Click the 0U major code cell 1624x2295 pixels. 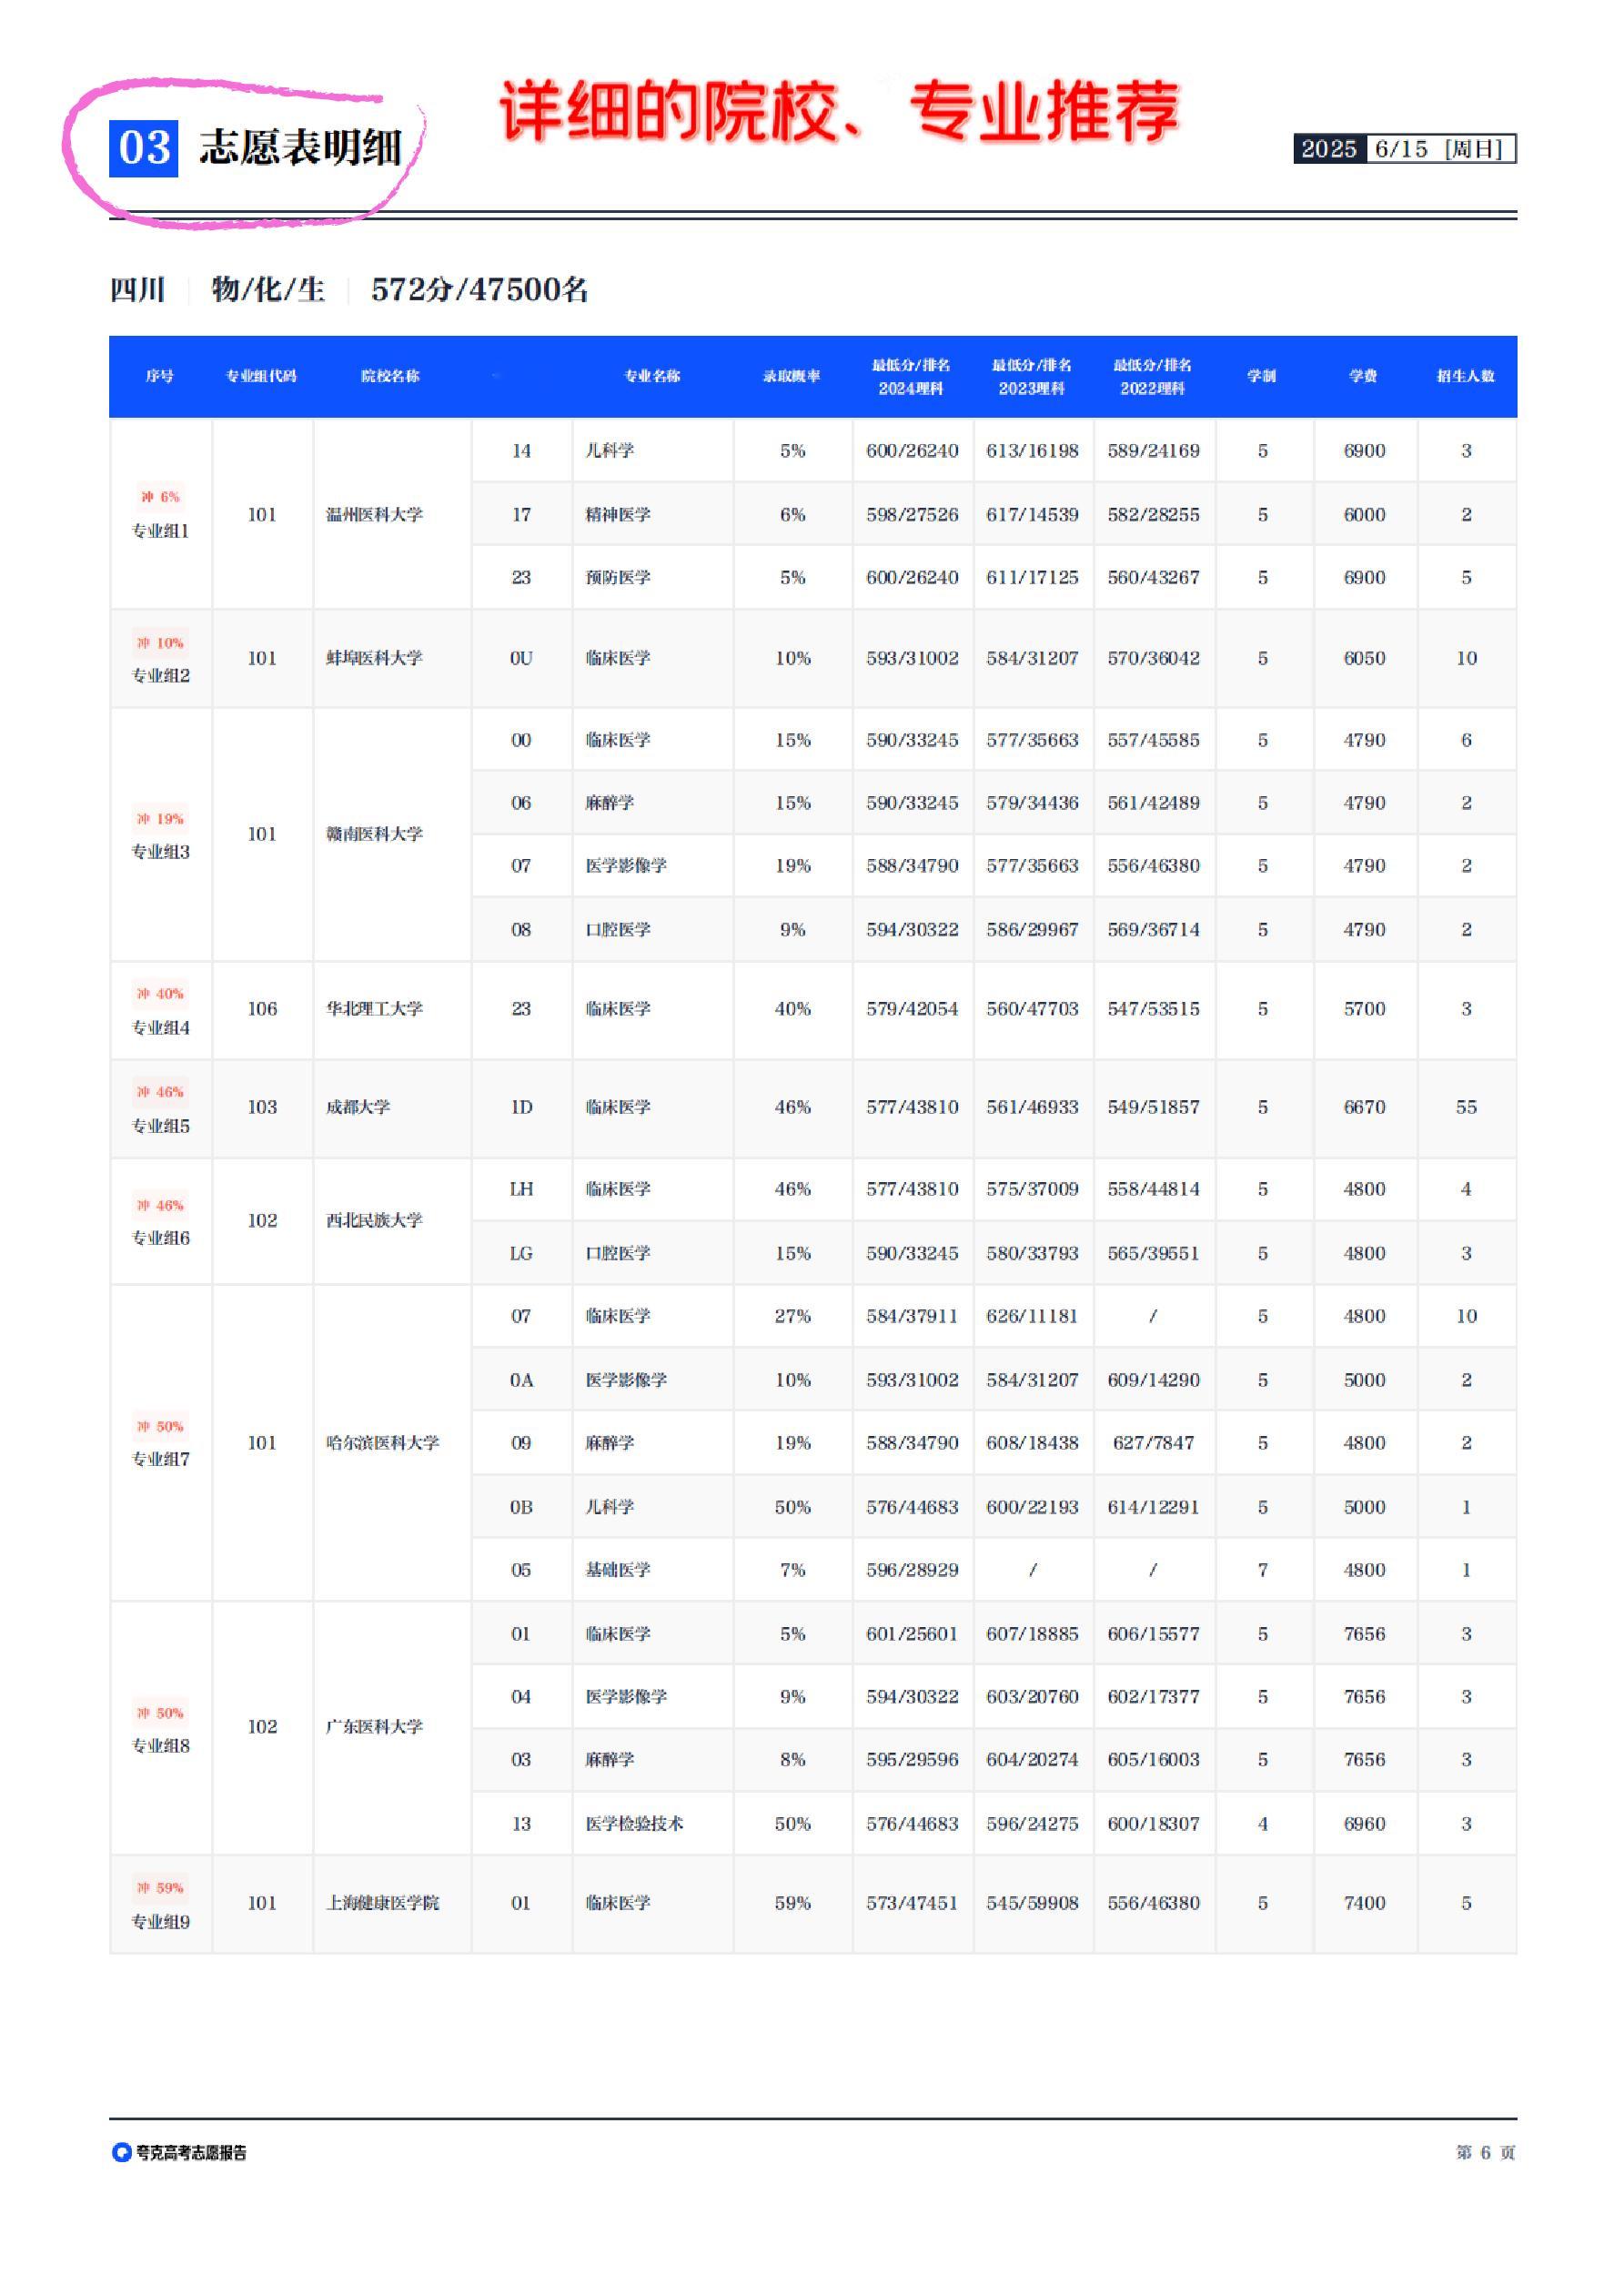[521, 658]
